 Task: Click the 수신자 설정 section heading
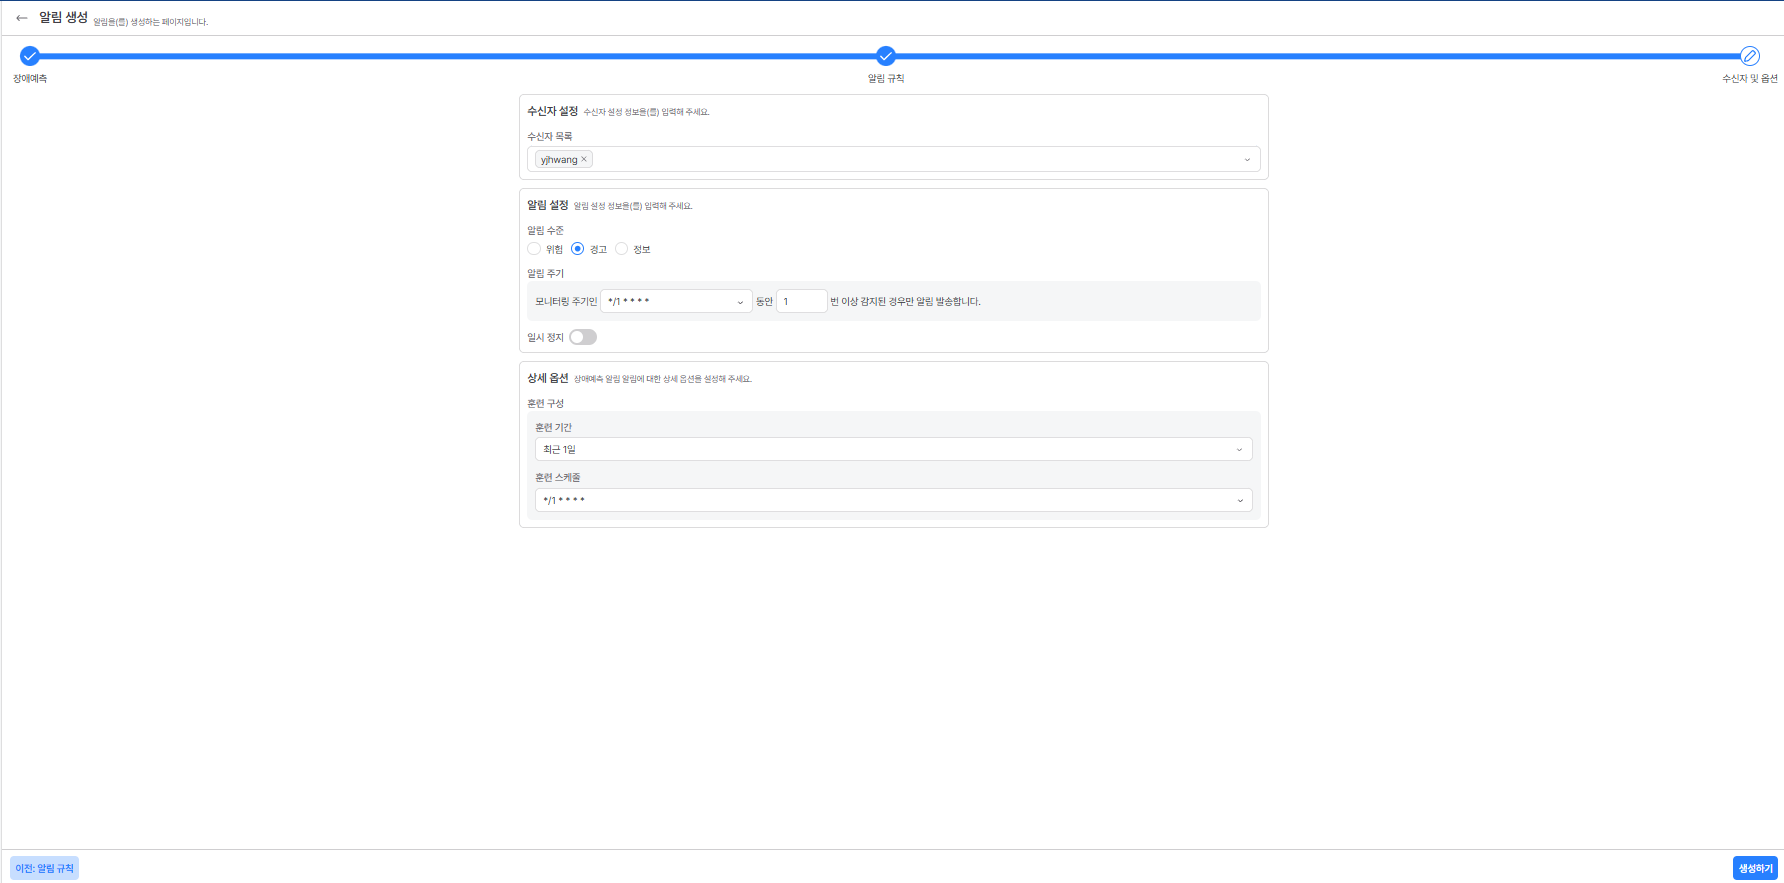[553, 111]
